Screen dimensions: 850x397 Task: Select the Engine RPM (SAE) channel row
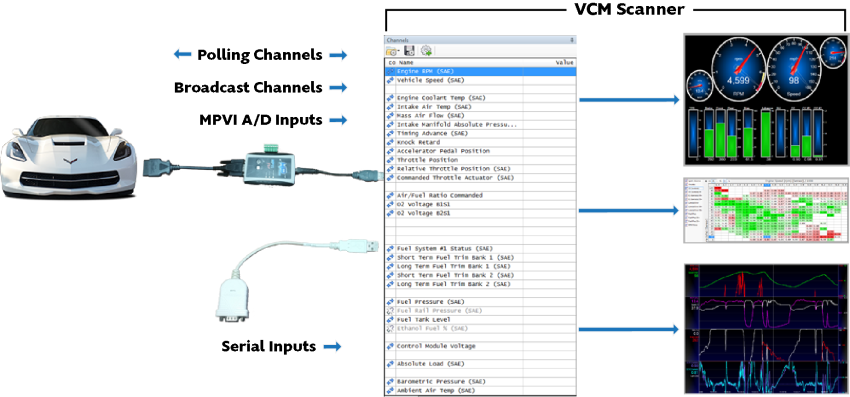(x=480, y=72)
